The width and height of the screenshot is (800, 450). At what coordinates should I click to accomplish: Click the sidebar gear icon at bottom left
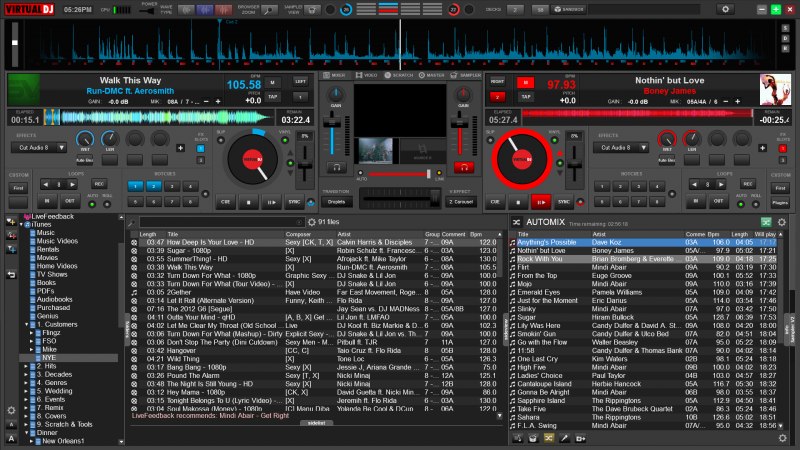click(x=11, y=410)
